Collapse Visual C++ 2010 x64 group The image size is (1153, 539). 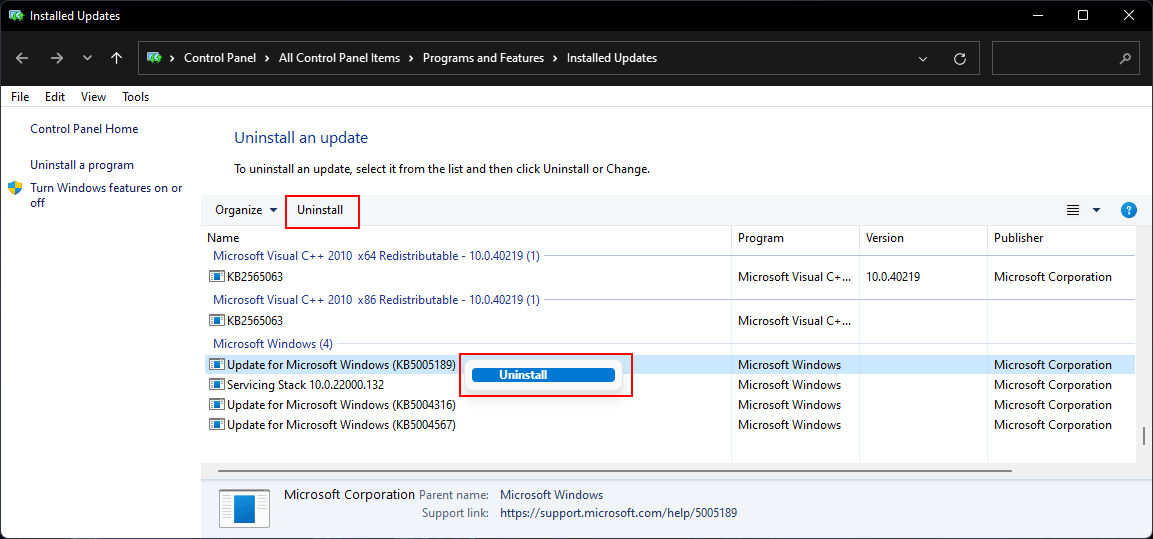(x=376, y=256)
